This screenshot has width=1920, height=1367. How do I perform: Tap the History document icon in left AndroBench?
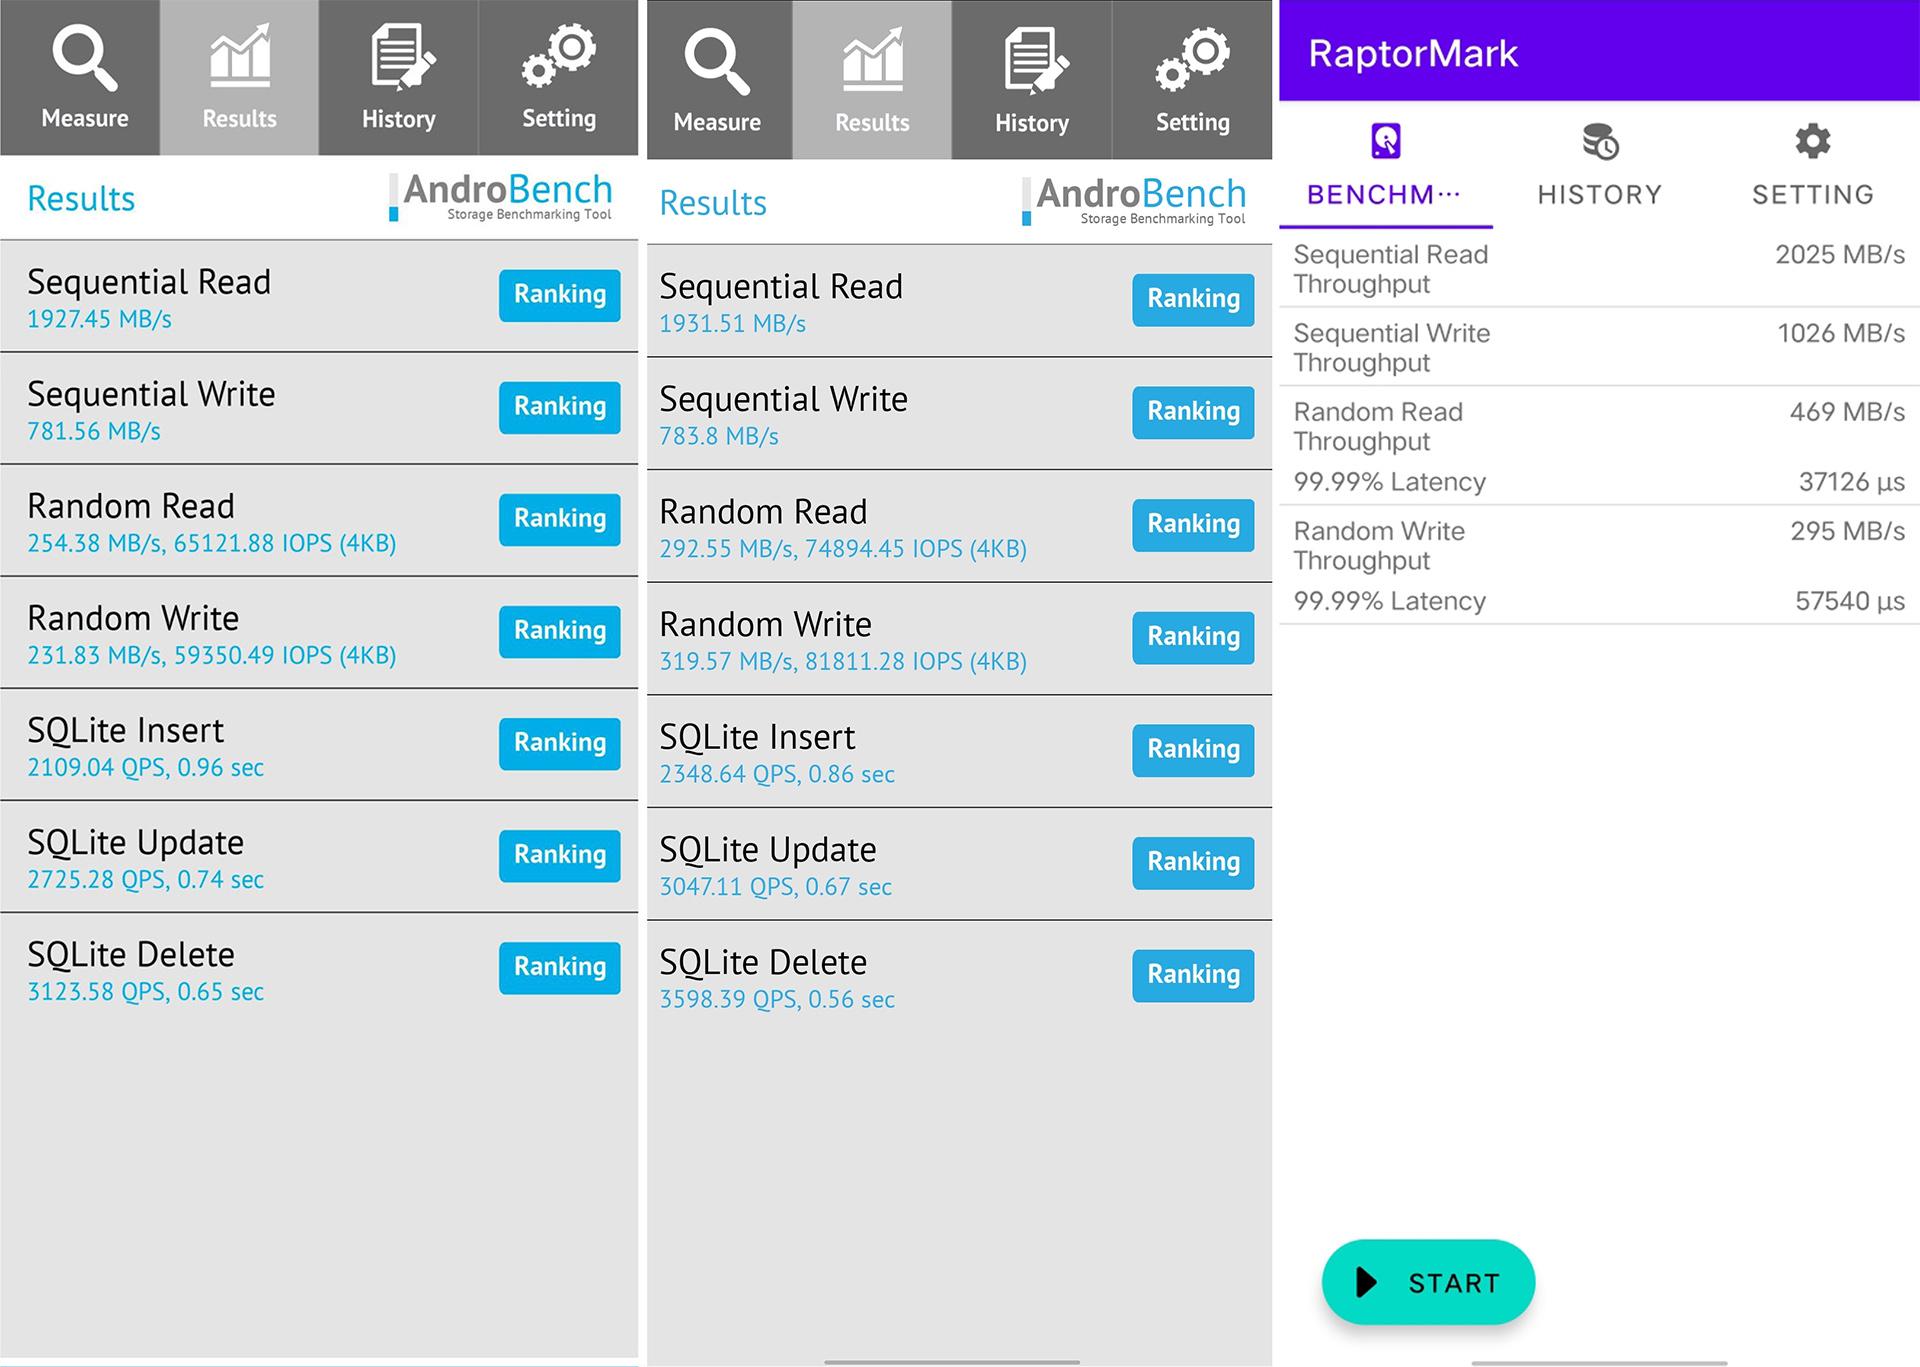[402, 57]
